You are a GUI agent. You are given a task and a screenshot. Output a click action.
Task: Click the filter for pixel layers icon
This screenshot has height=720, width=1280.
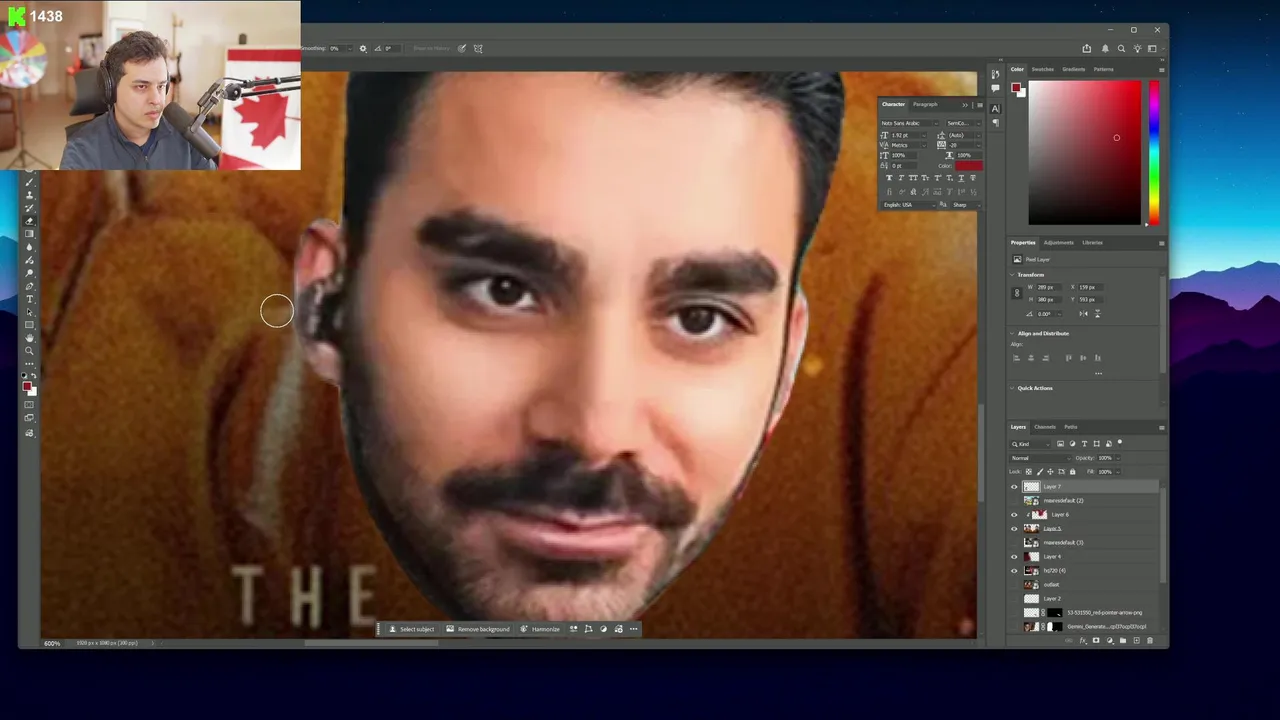pyautogui.click(x=1060, y=443)
